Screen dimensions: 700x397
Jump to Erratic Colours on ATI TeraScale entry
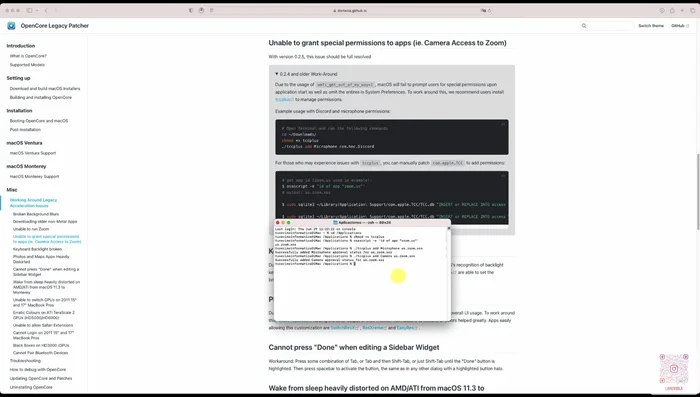pyautogui.click(x=44, y=315)
